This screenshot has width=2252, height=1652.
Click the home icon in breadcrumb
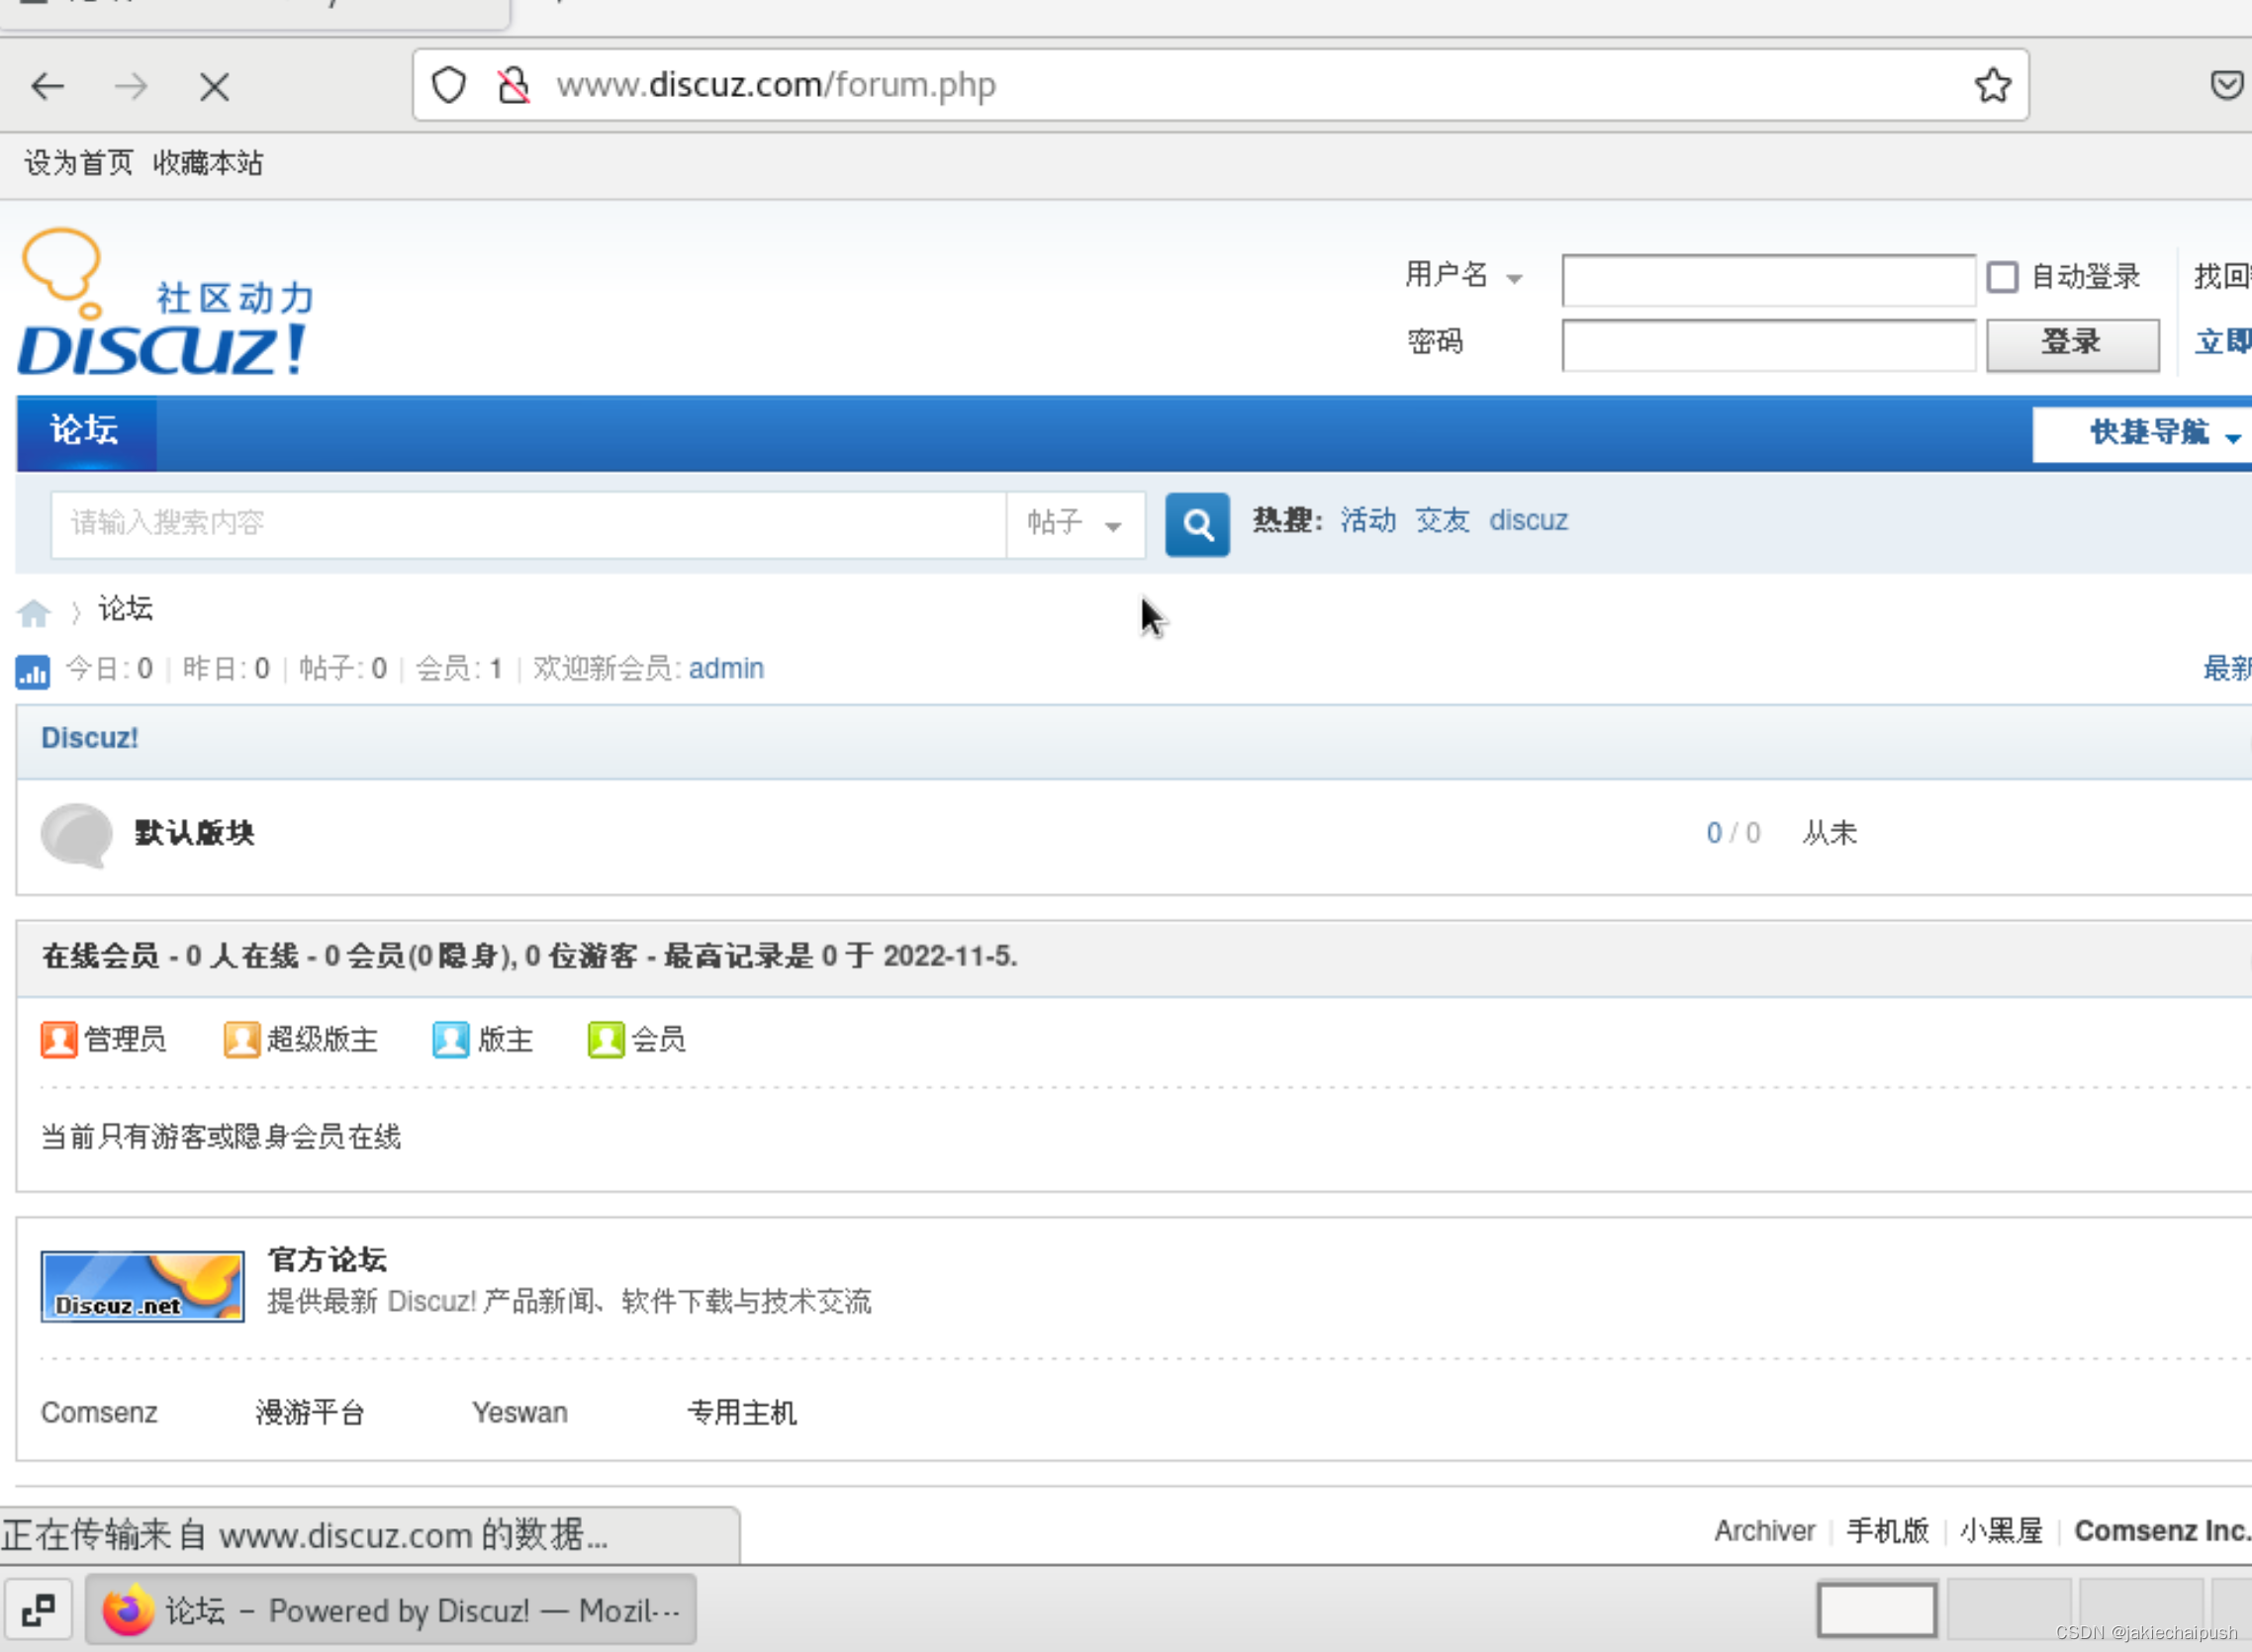pos(34,612)
